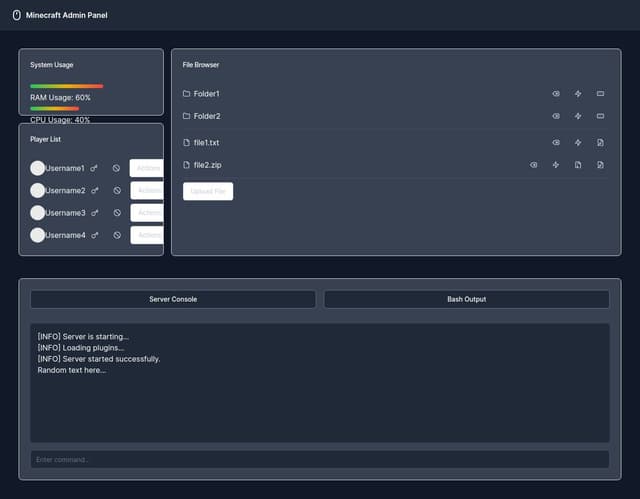Screen dimensions: 640x499
Task: Click the 'CPU Usage: 40%' label
Action: (60, 120)
